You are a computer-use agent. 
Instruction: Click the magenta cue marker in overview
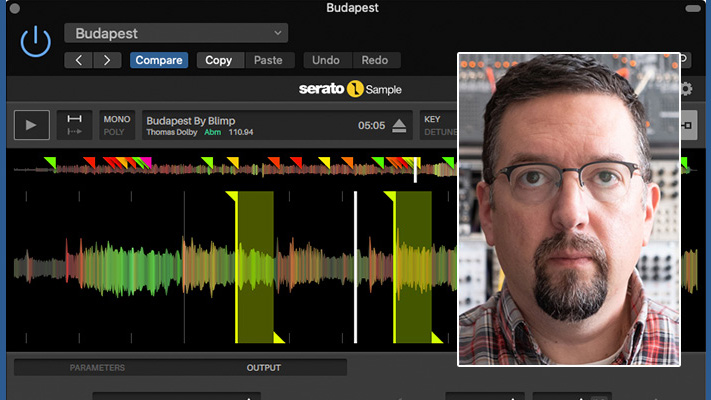pyautogui.click(x=146, y=162)
